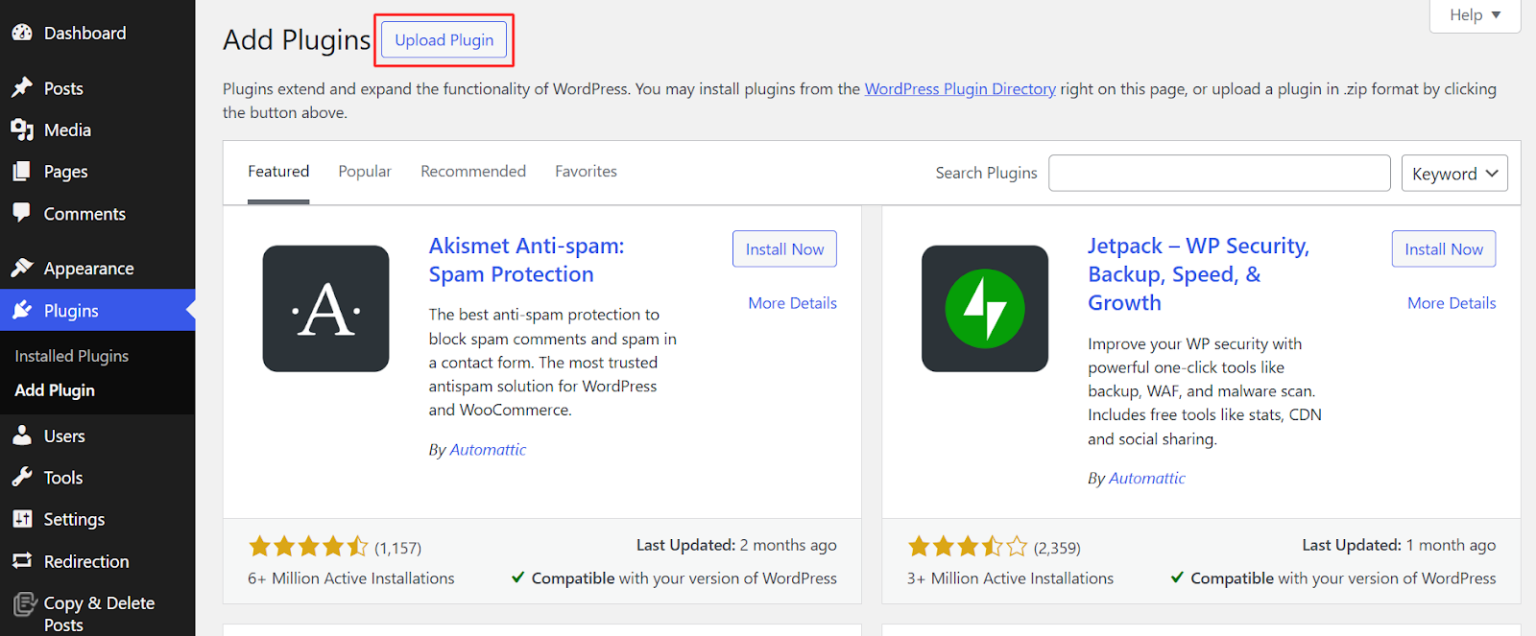1536x636 pixels.
Task: Open the Favorites tab
Action: [x=585, y=171]
